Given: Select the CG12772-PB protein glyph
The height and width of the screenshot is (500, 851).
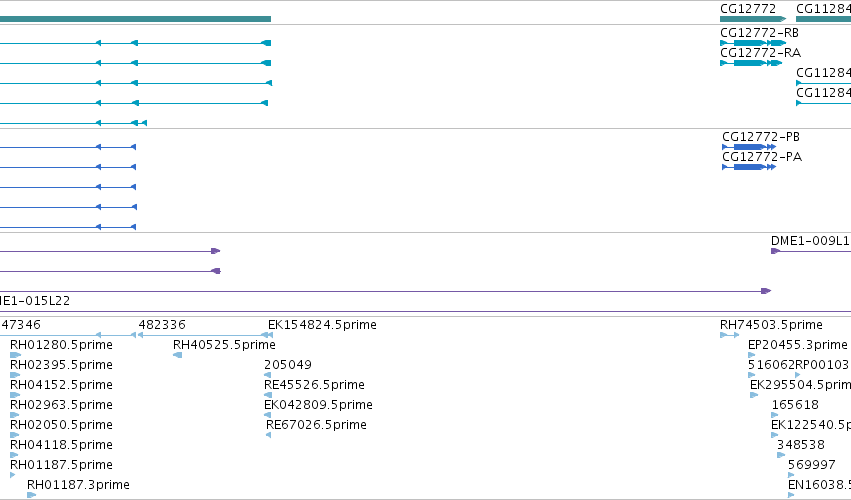Looking at the screenshot, I should pyautogui.click(x=749, y=147).
